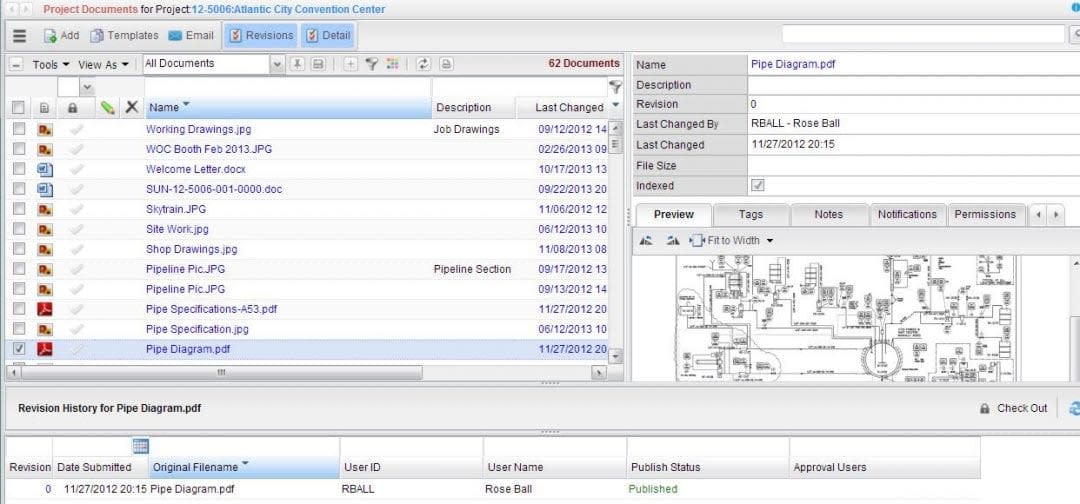The width and height of the screenshot is (1080, 504).
Task: Click the forward navigation arrow at top
Action: pos(25,9)
